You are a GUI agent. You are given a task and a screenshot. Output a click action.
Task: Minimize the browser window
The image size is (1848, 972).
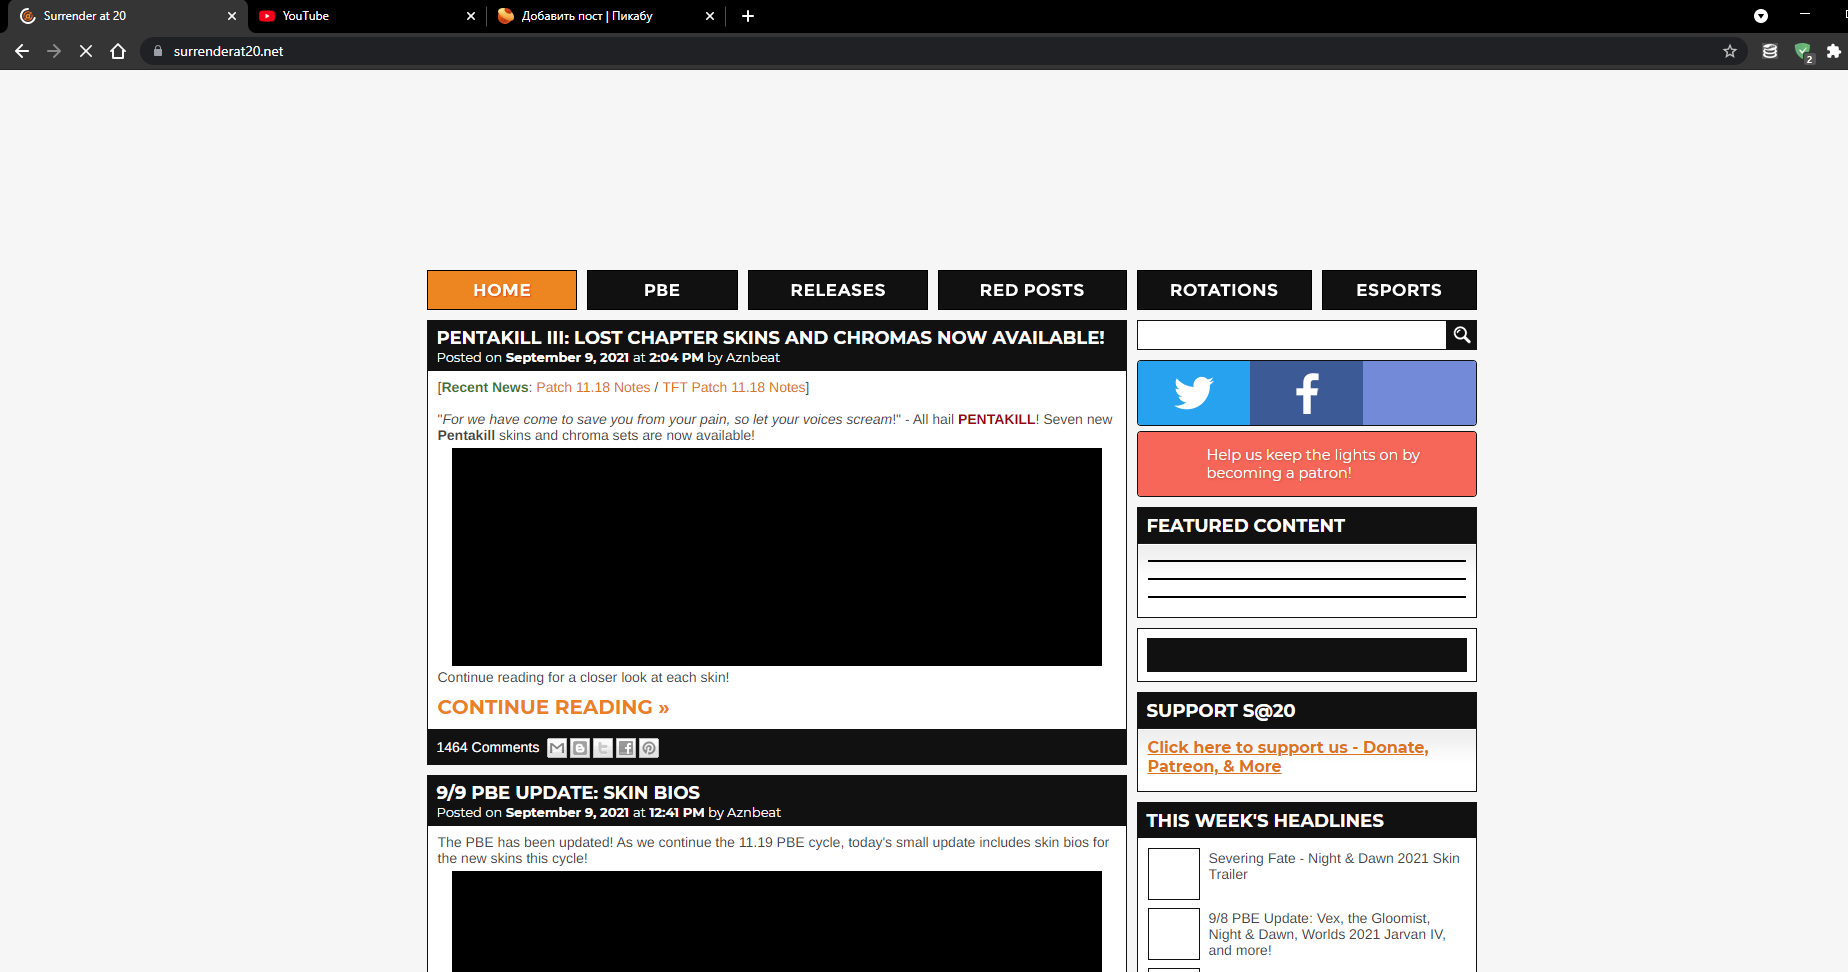click(x=1805, y=15)
